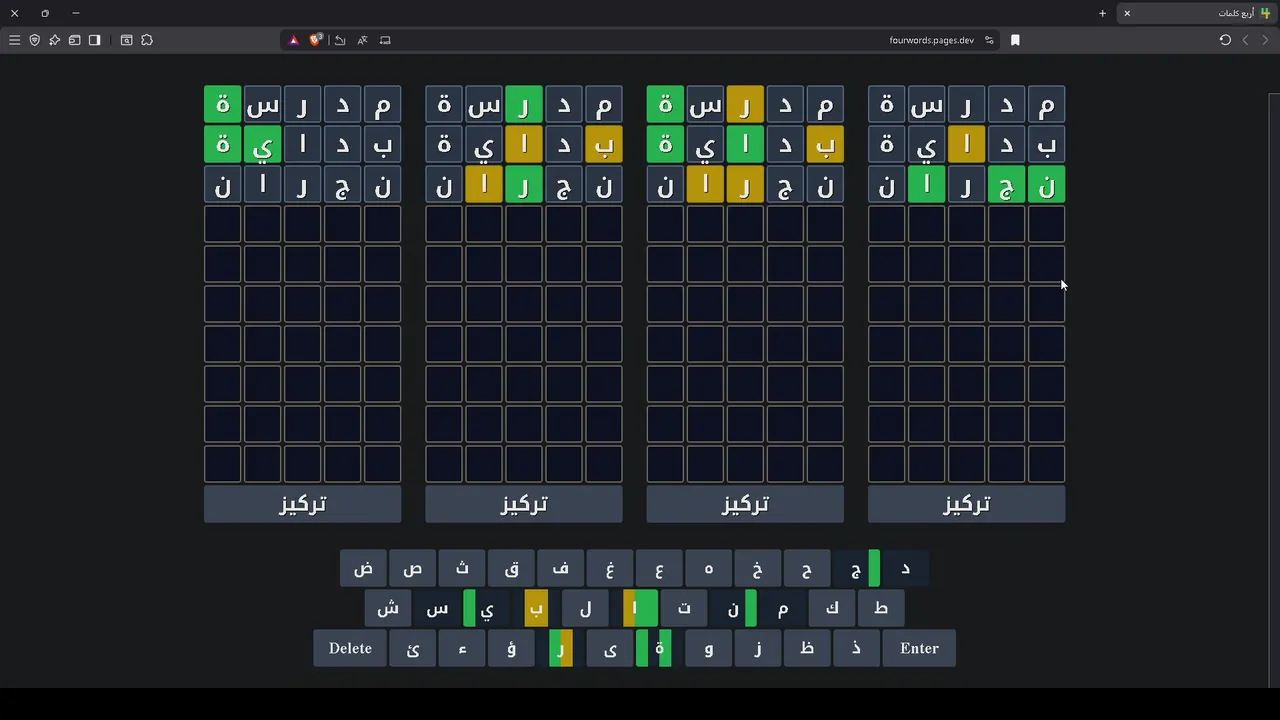Select the أربع كلمات browser tab
Image resolution: width=1280 pixels, height=720 pixels.
pos(1200,13)
